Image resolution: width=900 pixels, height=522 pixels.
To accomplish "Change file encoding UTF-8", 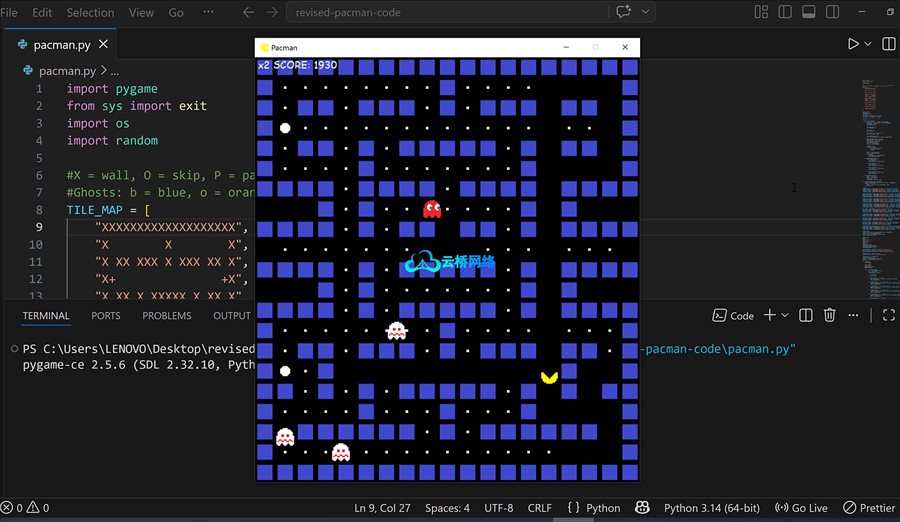I will pos(498,508).
